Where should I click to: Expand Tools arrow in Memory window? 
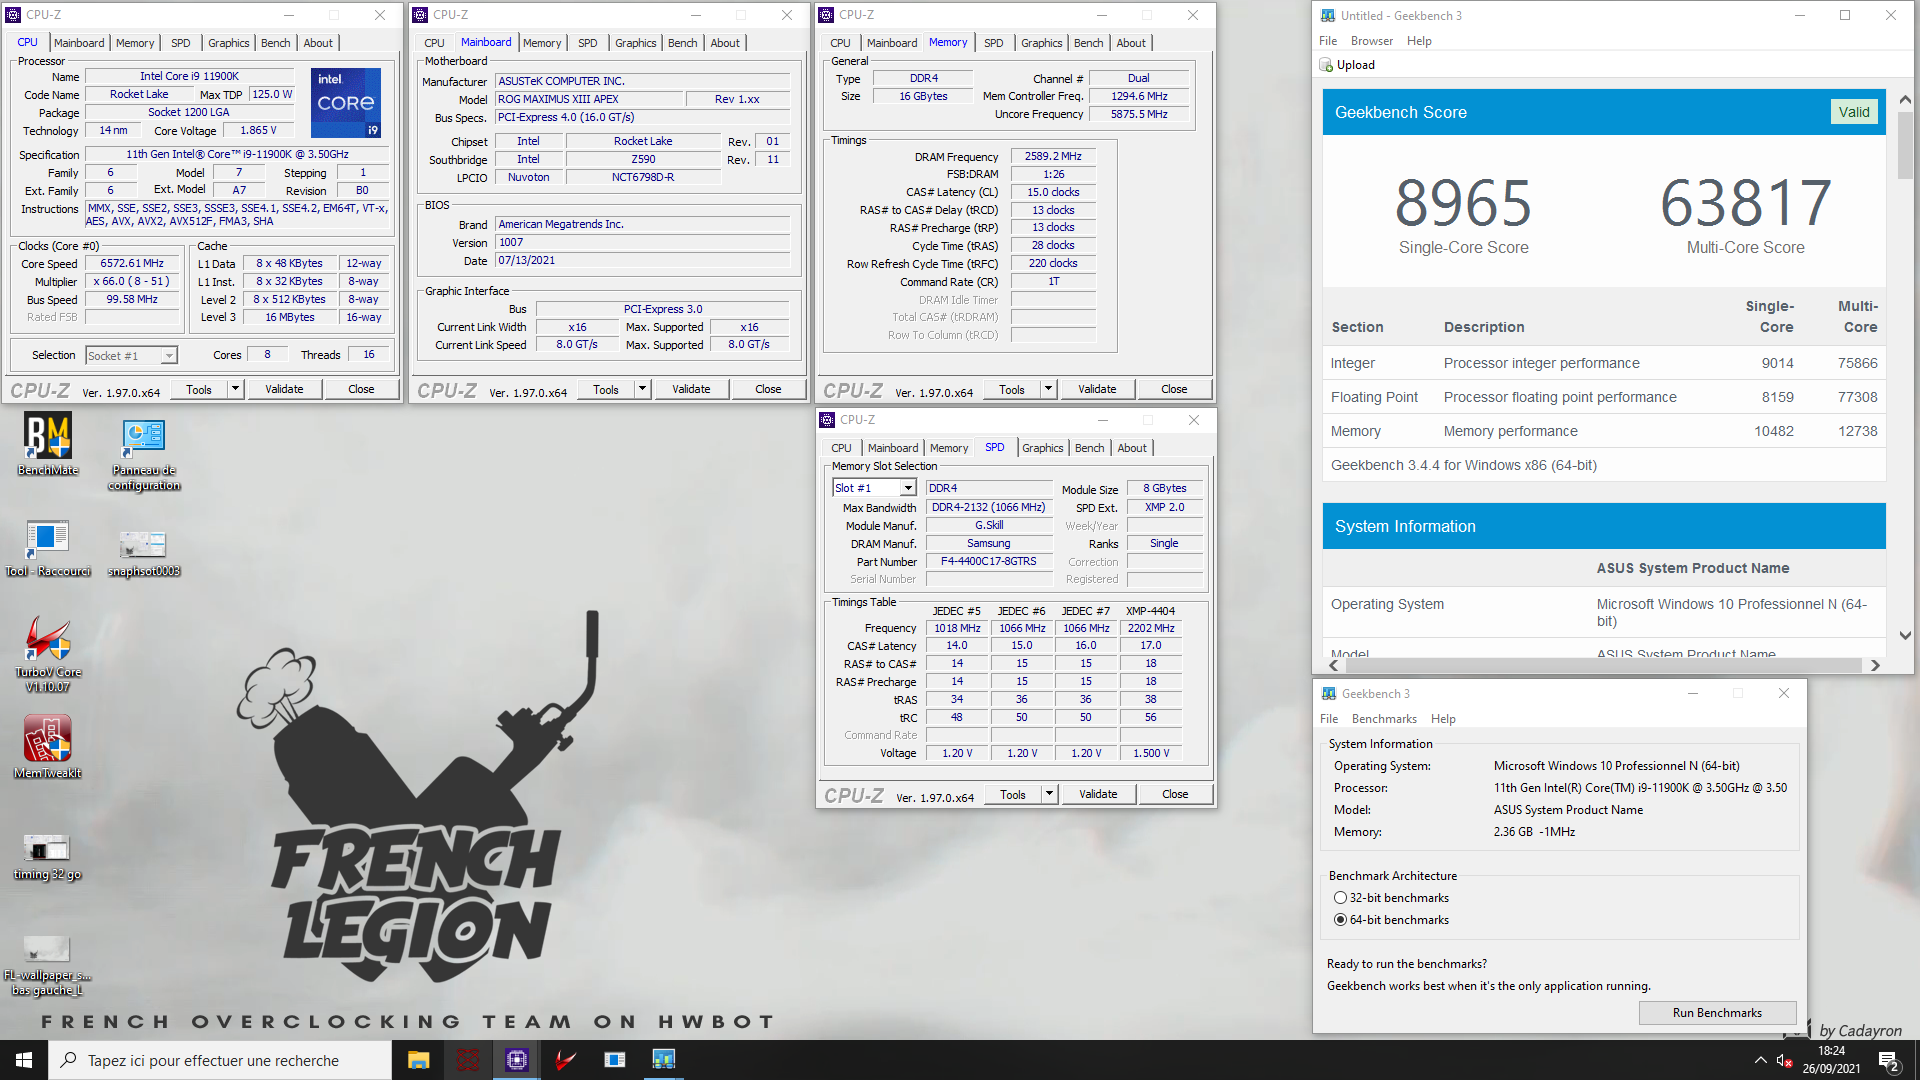[x=1049, y=389]
